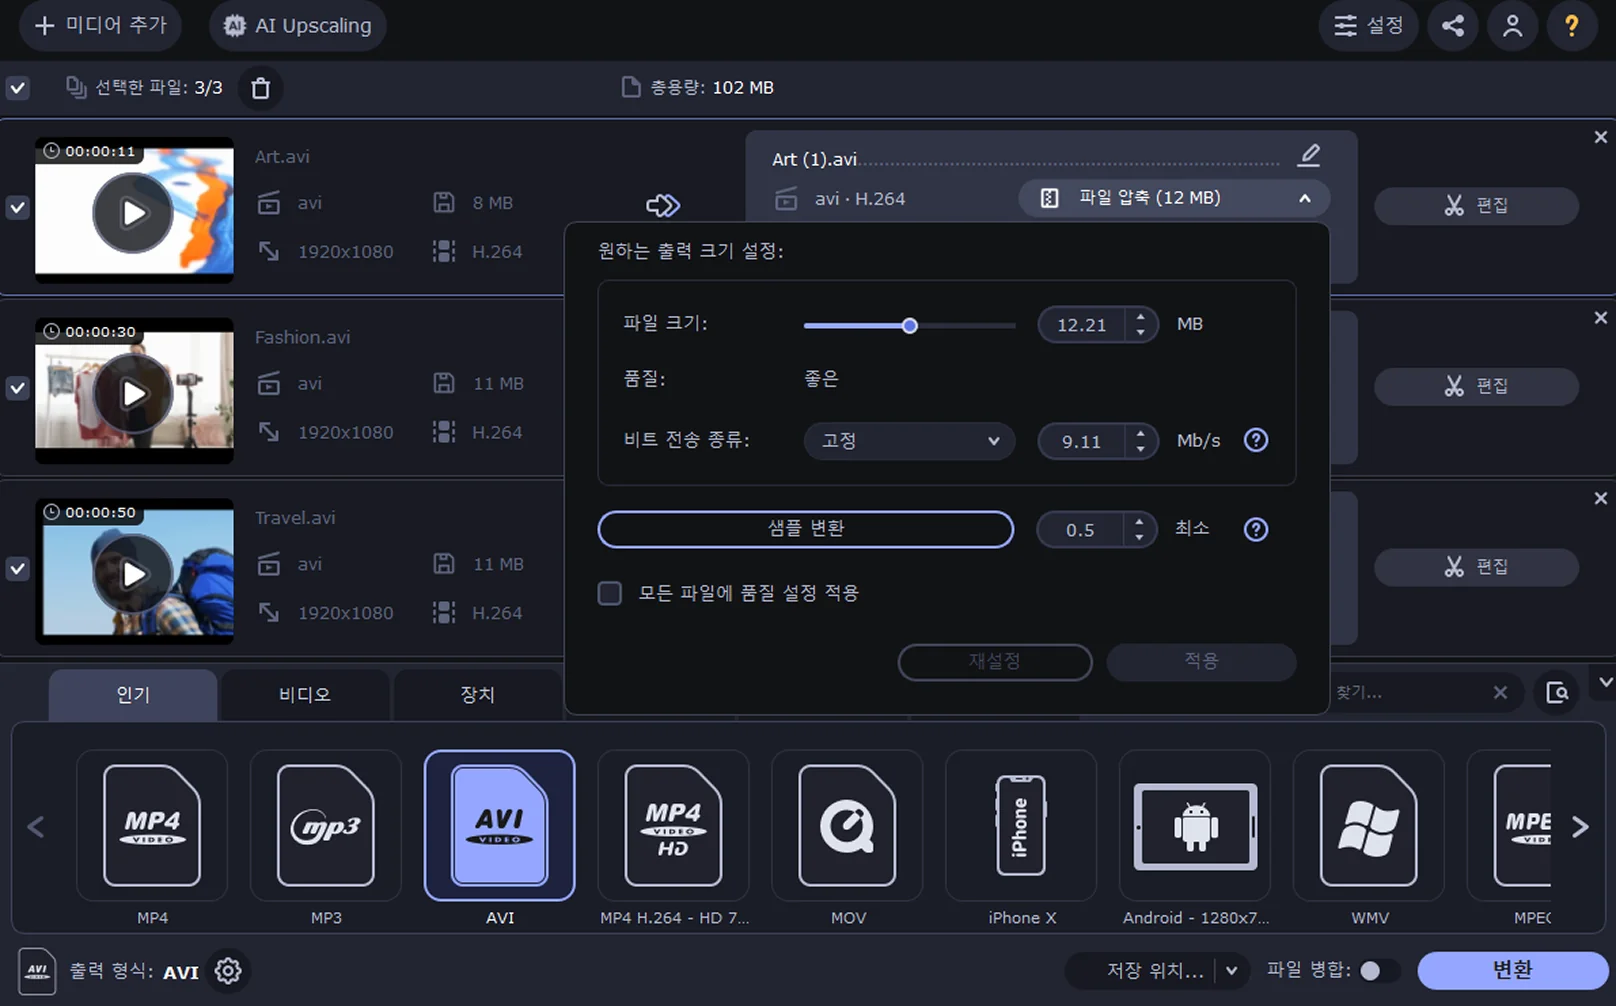Click the yellow help question mark icon

pyautogui.click(x=1571, y=26)
